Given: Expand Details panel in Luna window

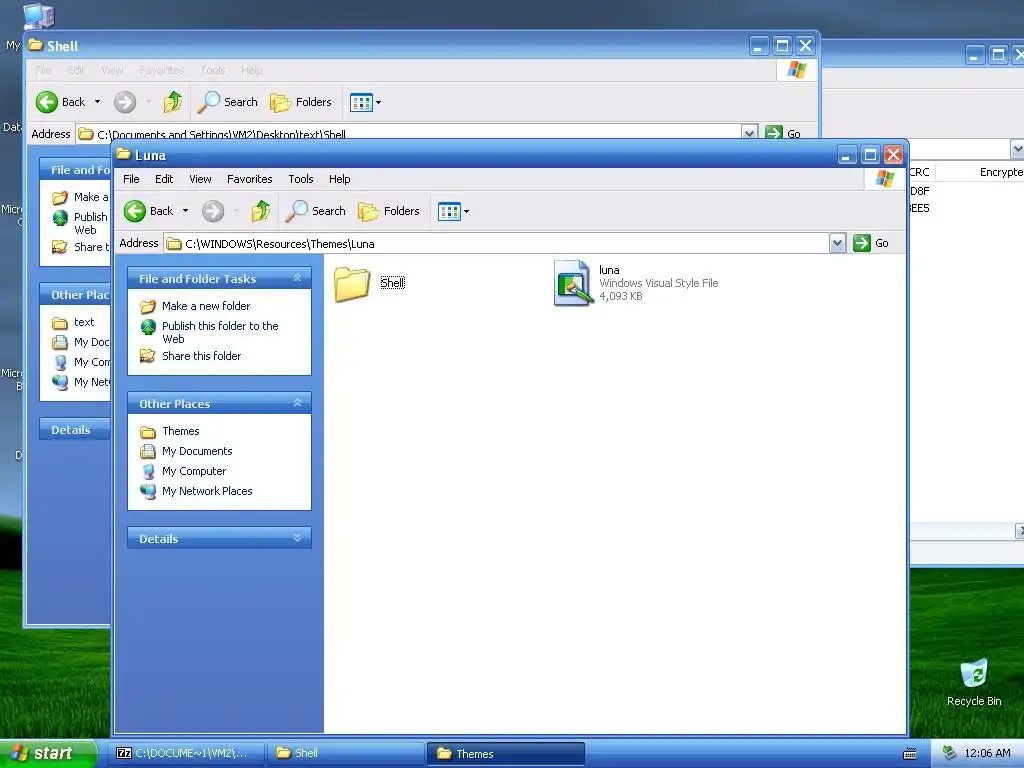Looking at the screenshot, I should [x=297, y=538].
